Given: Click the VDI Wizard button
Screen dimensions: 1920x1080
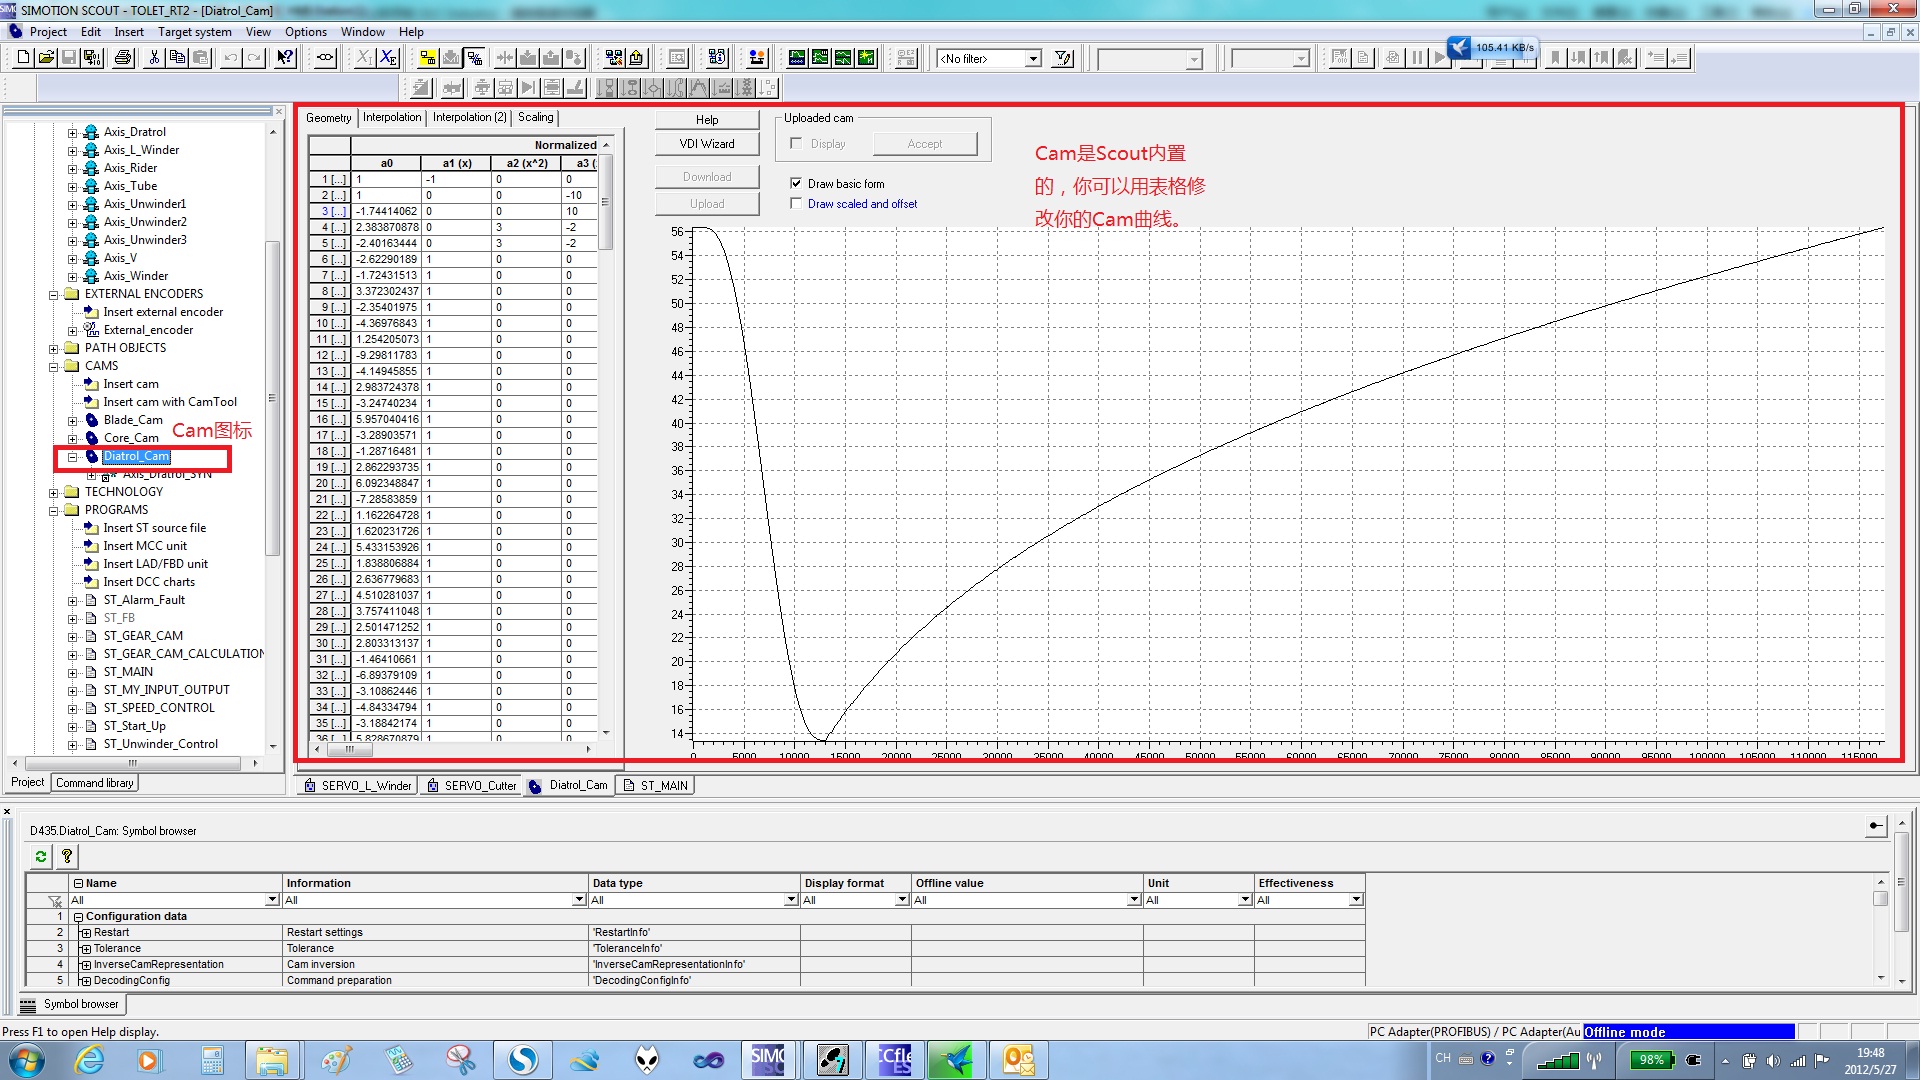Looking at the screenshot, I should 706,144.
